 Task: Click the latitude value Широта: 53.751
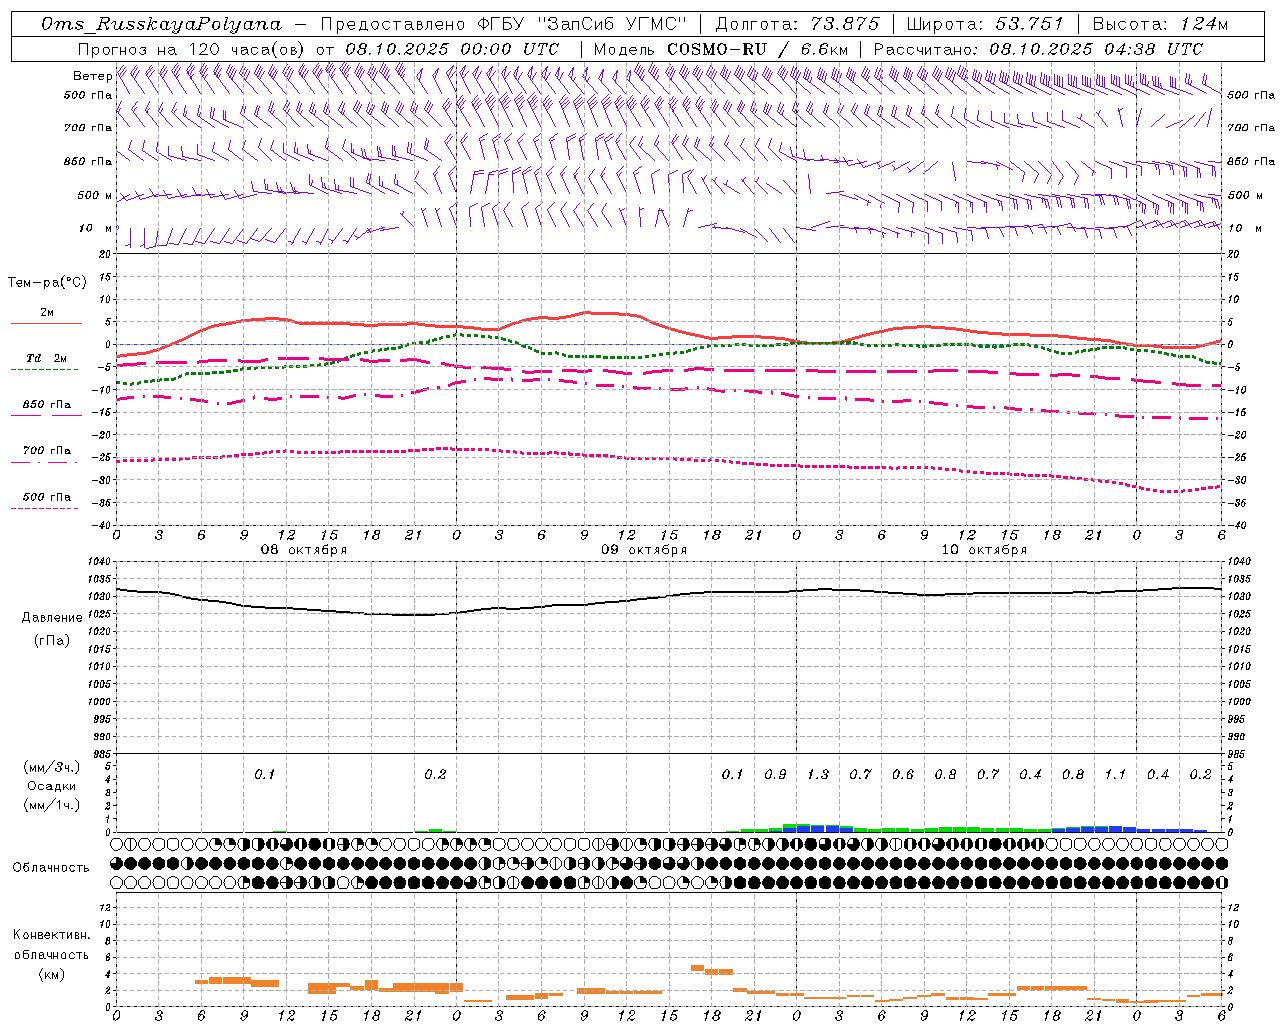(984, 24)
